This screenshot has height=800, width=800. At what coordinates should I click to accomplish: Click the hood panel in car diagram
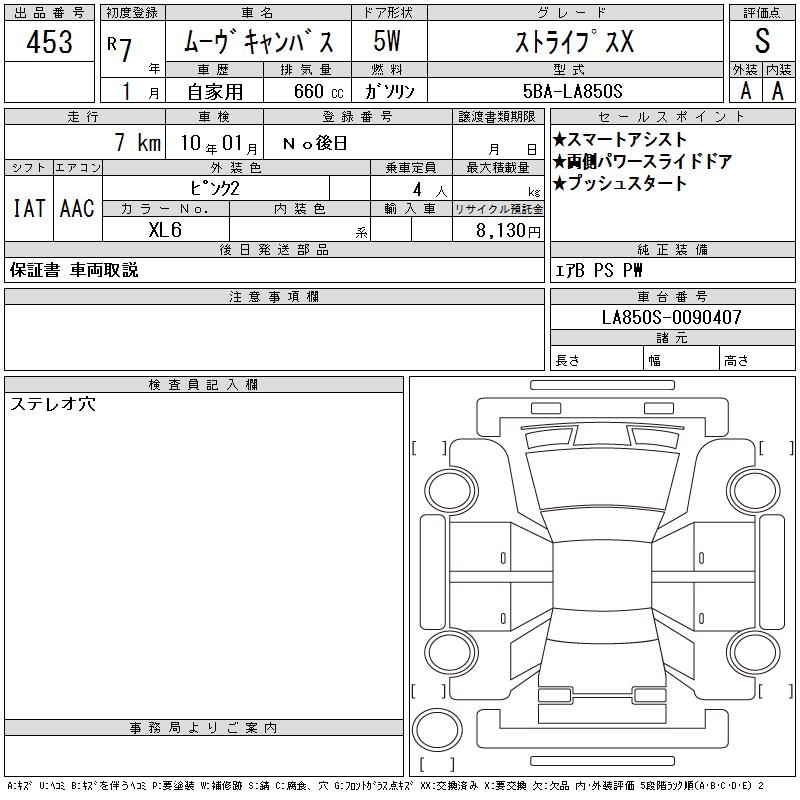click(x=602, y=480)
